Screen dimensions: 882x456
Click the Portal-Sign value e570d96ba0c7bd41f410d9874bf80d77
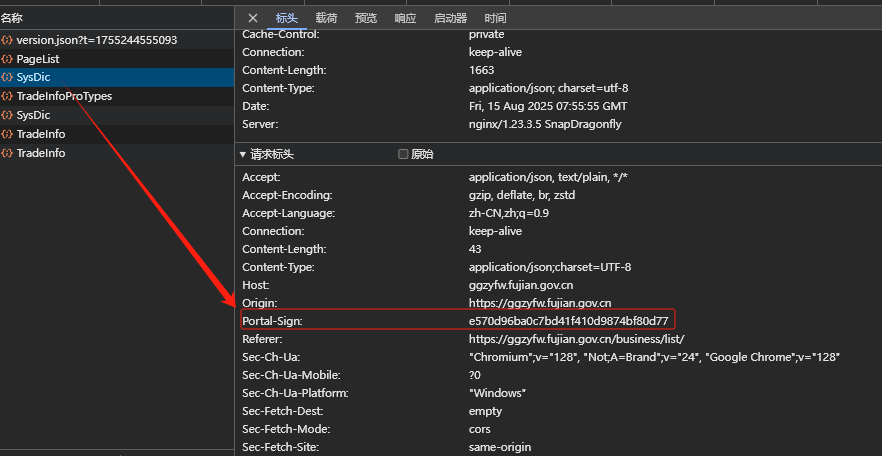(x=569, y=321)
